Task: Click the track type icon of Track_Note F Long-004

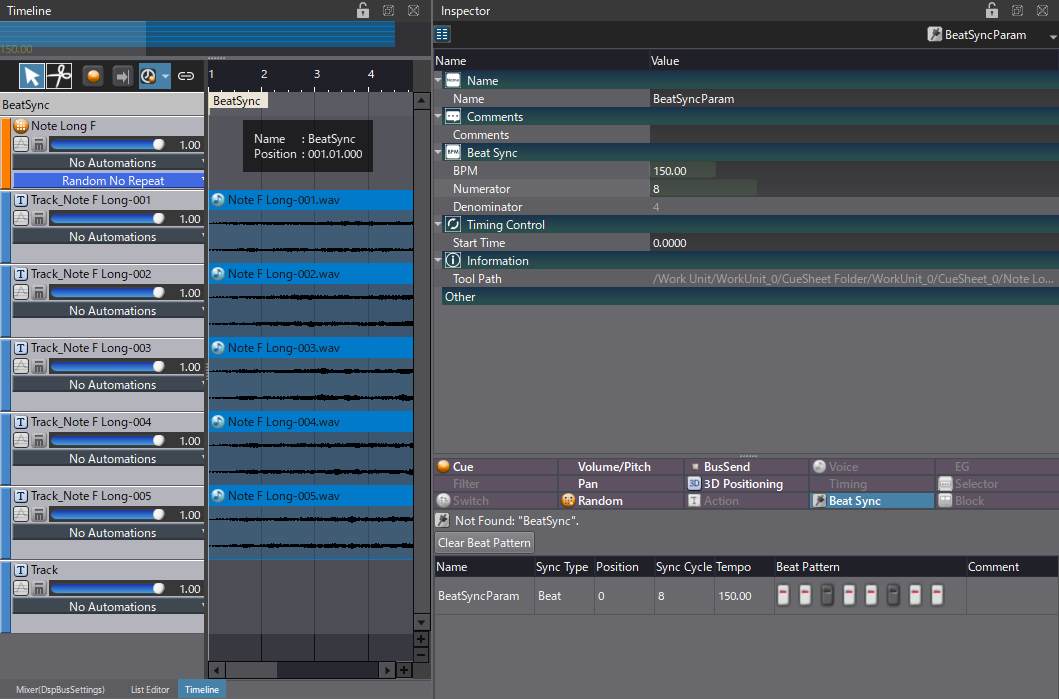Action: [x=21, y=422]
